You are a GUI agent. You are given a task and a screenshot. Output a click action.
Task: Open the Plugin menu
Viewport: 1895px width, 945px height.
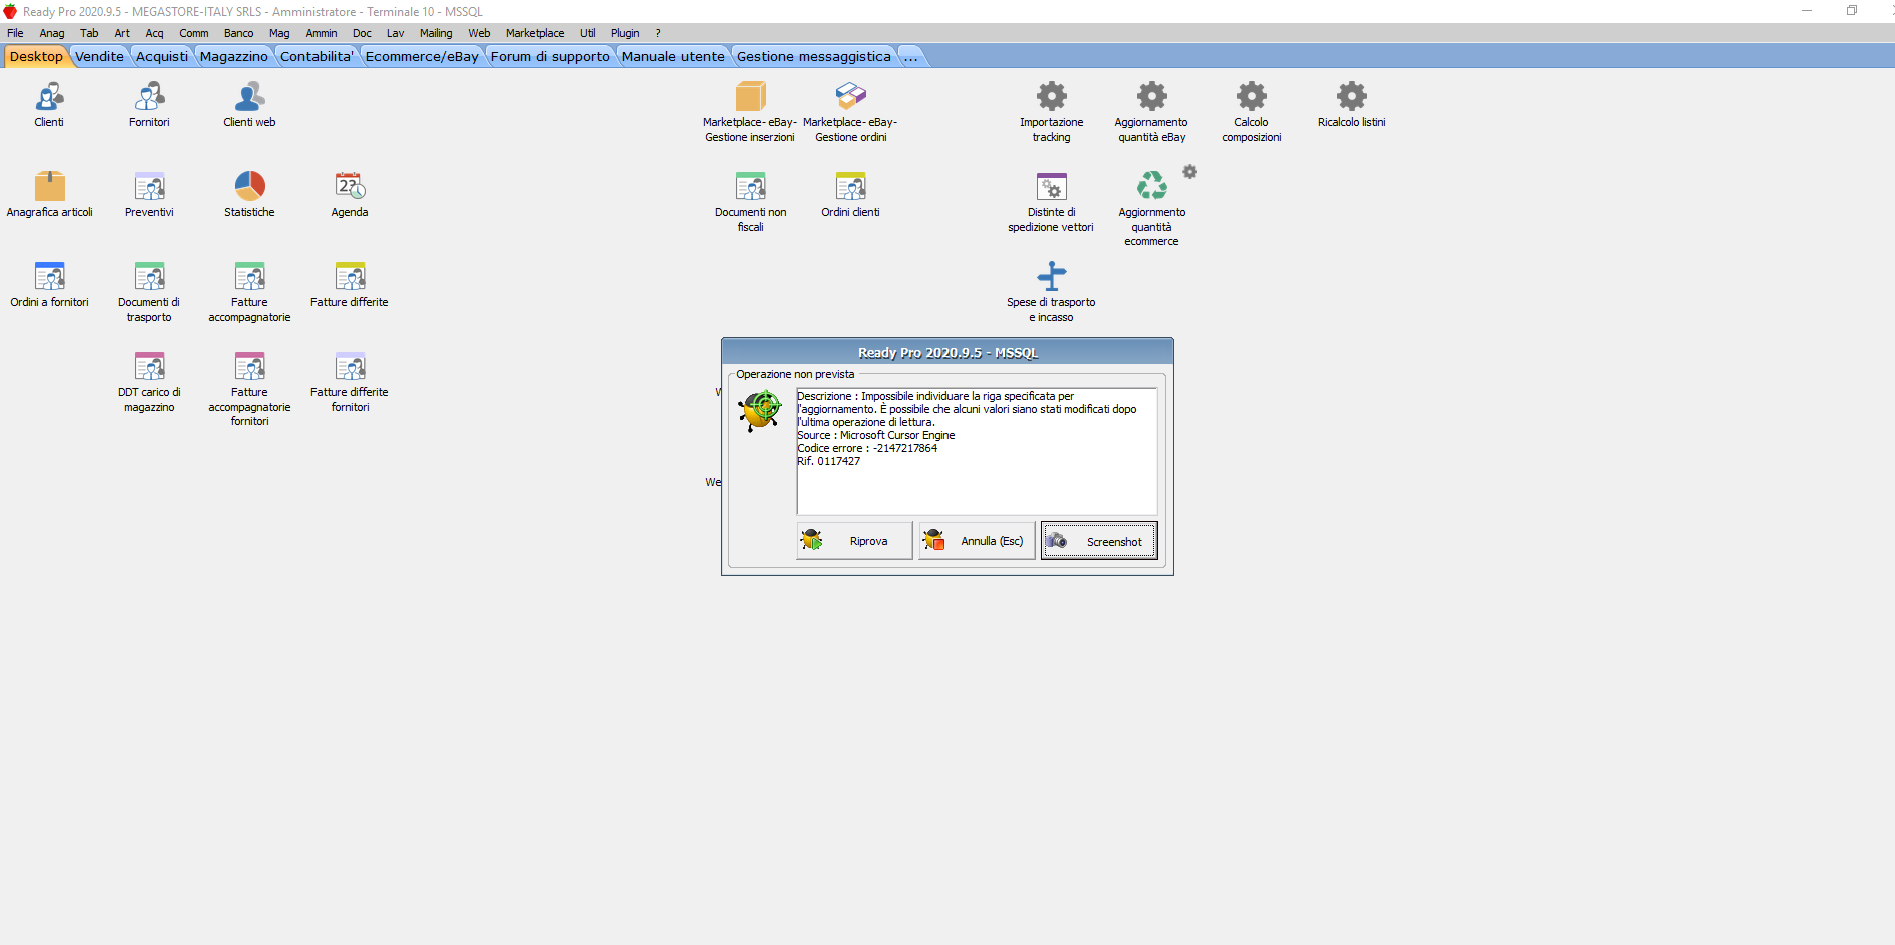(625, 33)
